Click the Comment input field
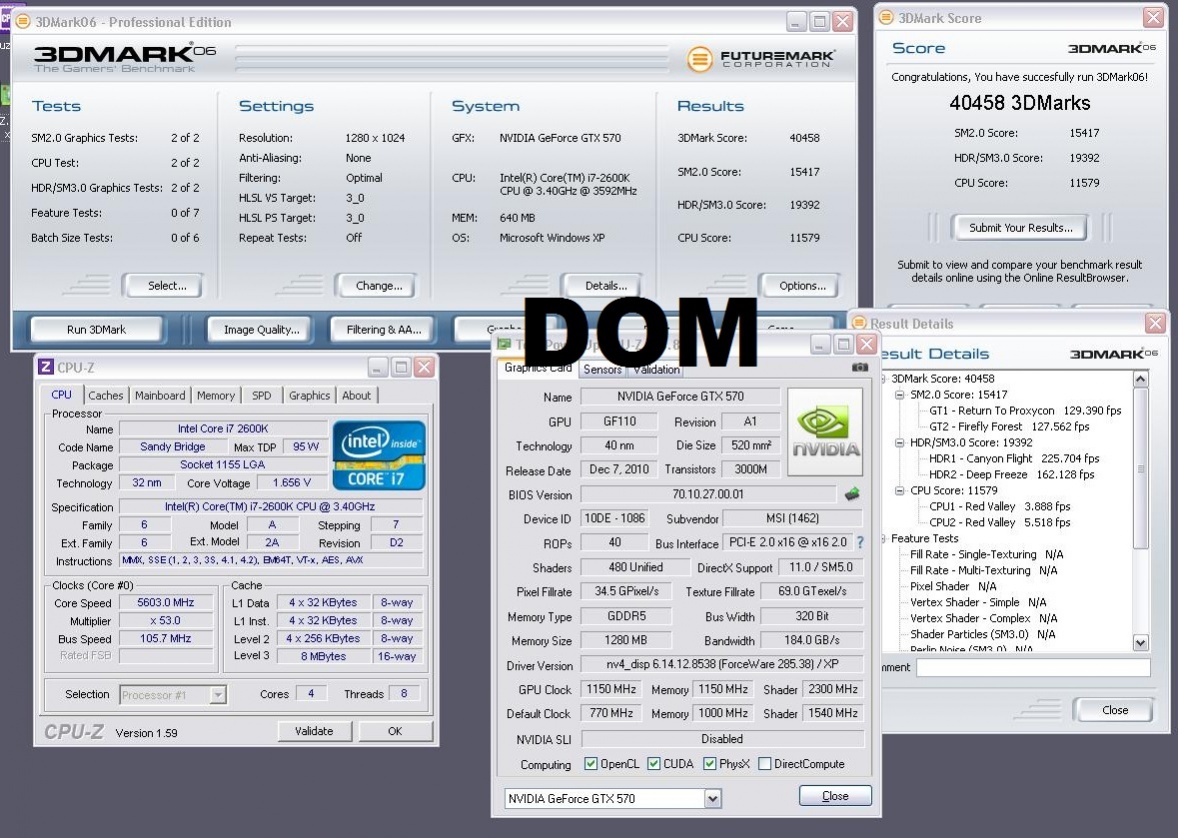 pyautogui.click(x=1032, y=667)
